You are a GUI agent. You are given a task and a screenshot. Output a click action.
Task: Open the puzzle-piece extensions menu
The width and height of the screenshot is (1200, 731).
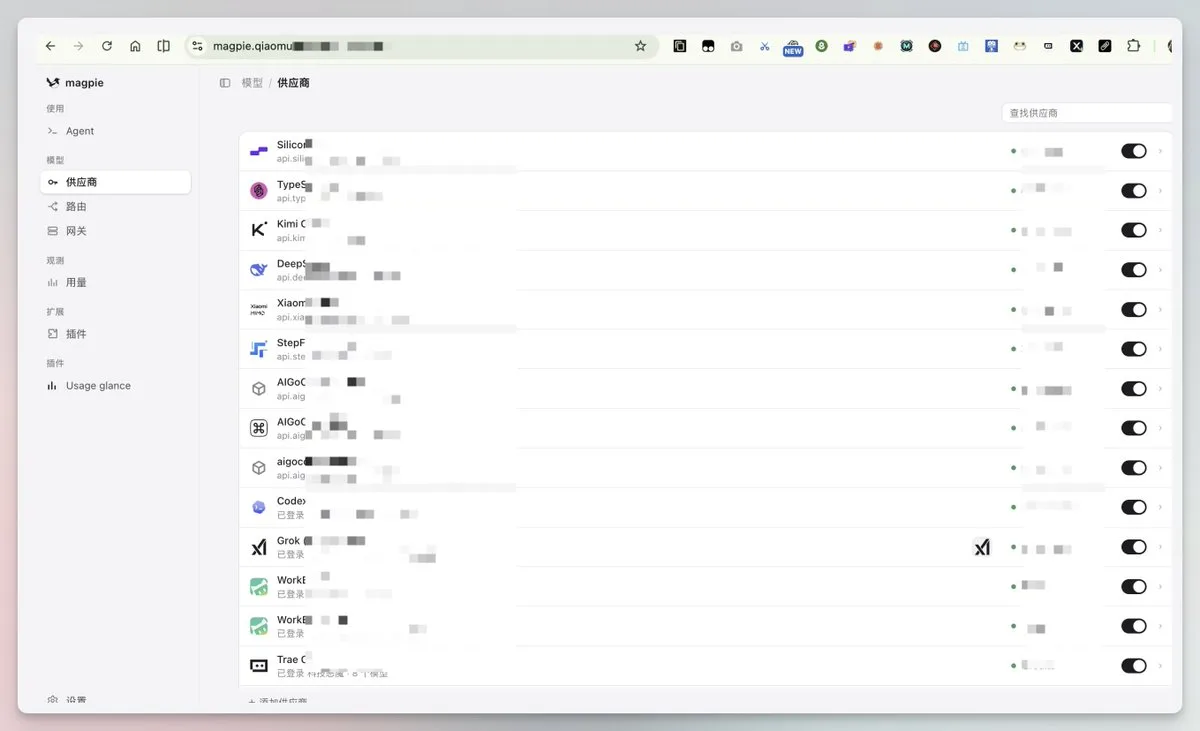1133,46
